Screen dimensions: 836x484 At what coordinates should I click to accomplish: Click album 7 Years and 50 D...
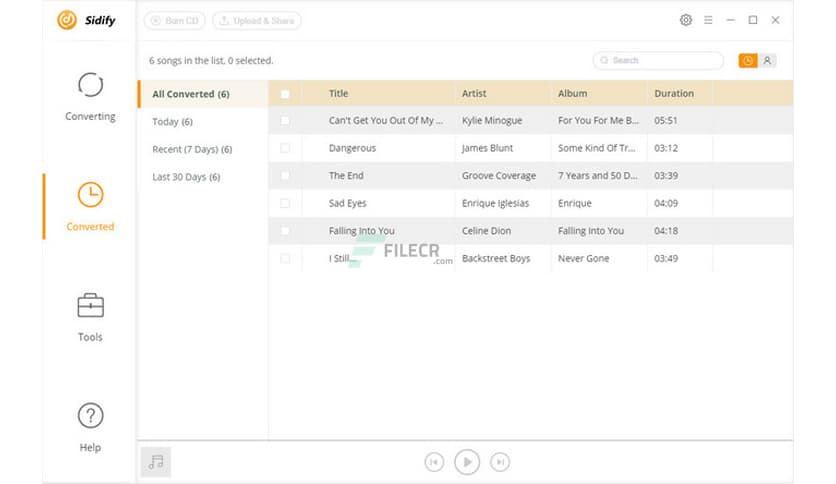pos(598,175)
